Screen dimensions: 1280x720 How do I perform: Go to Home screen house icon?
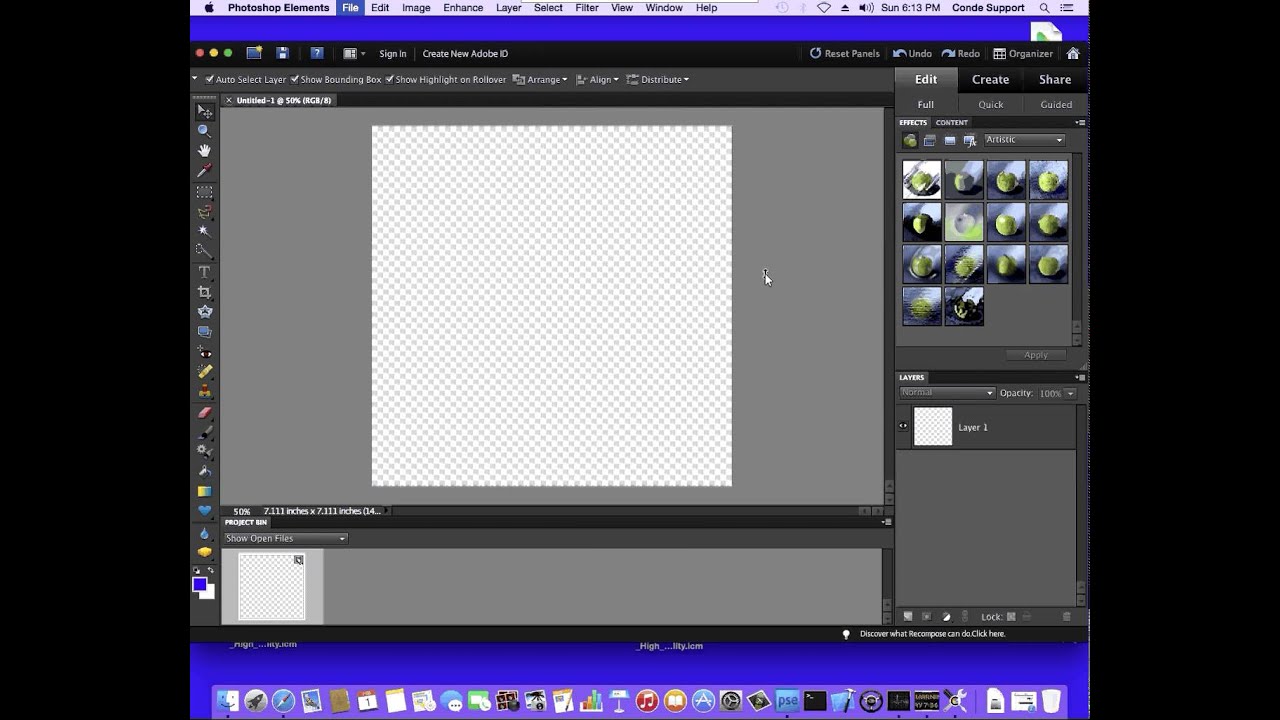click(x=1073, y=53)
